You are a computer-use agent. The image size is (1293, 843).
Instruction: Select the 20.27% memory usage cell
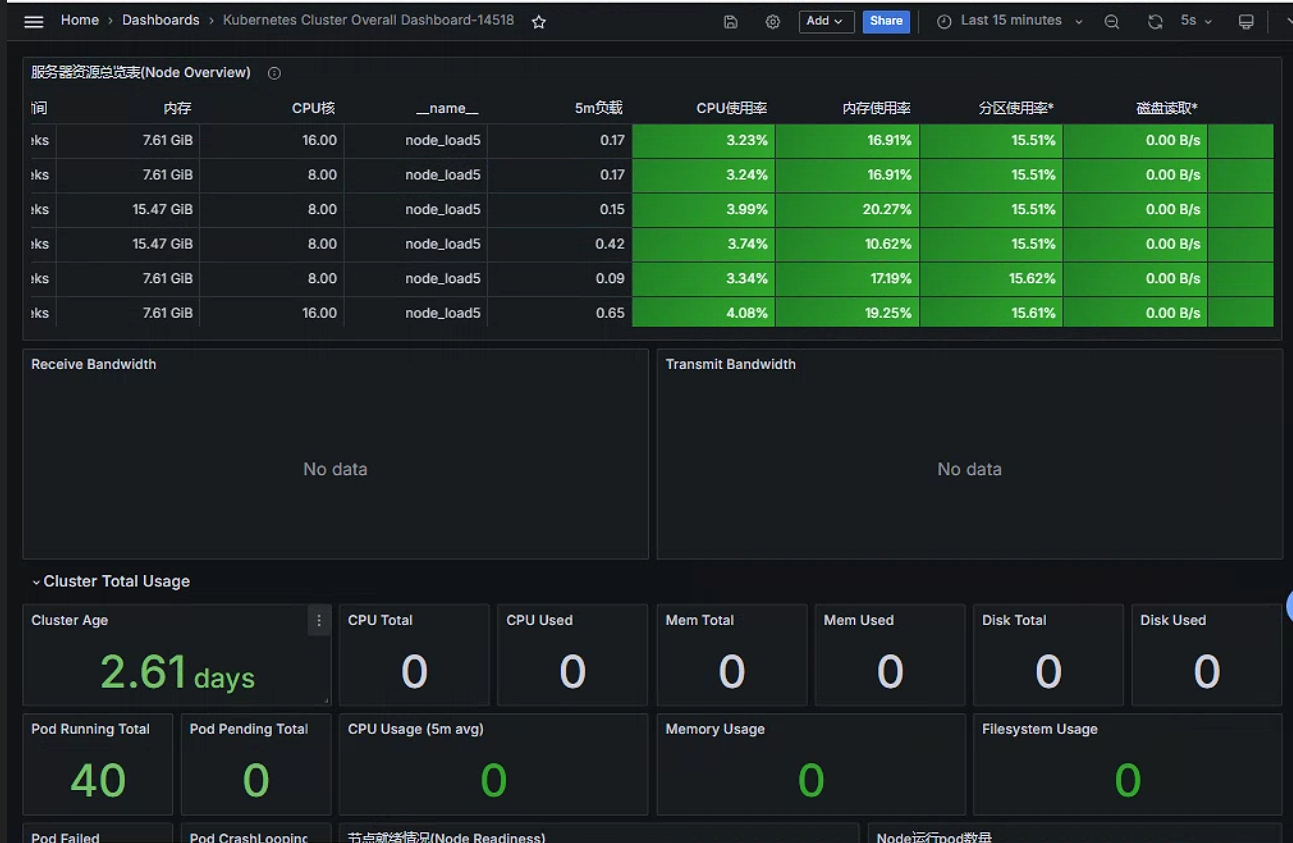pos(848,209)
